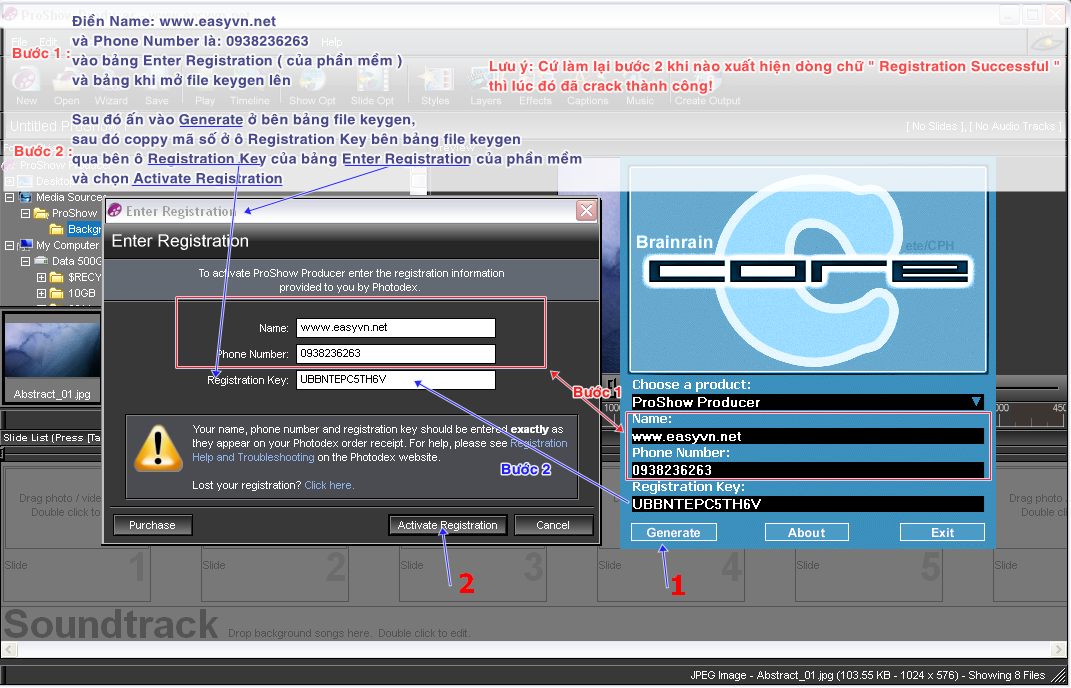
Task: Cancel the Enter Registration dialog
Action: pos(553,525)
